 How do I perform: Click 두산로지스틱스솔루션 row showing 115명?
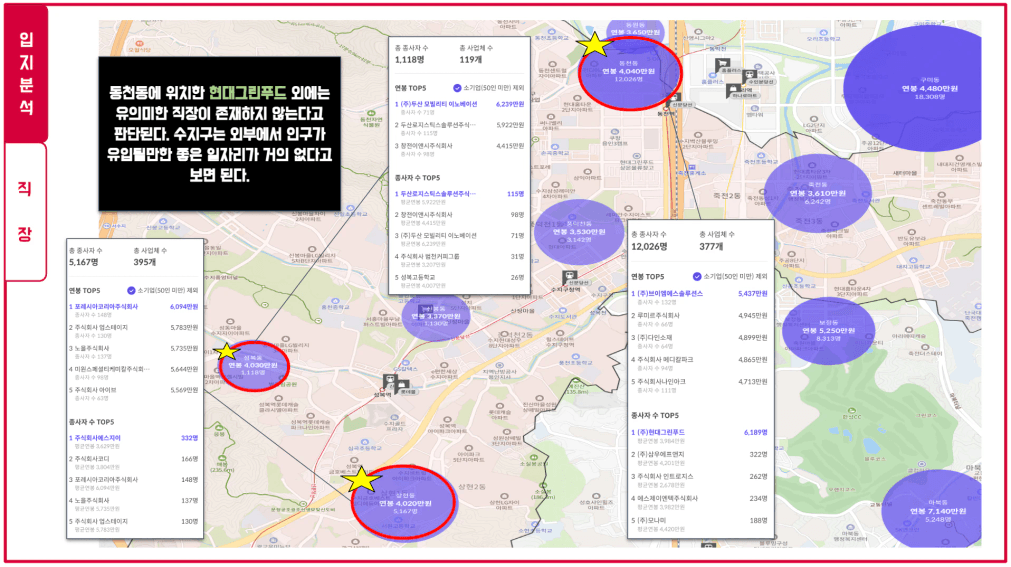[x=459, y=197]
